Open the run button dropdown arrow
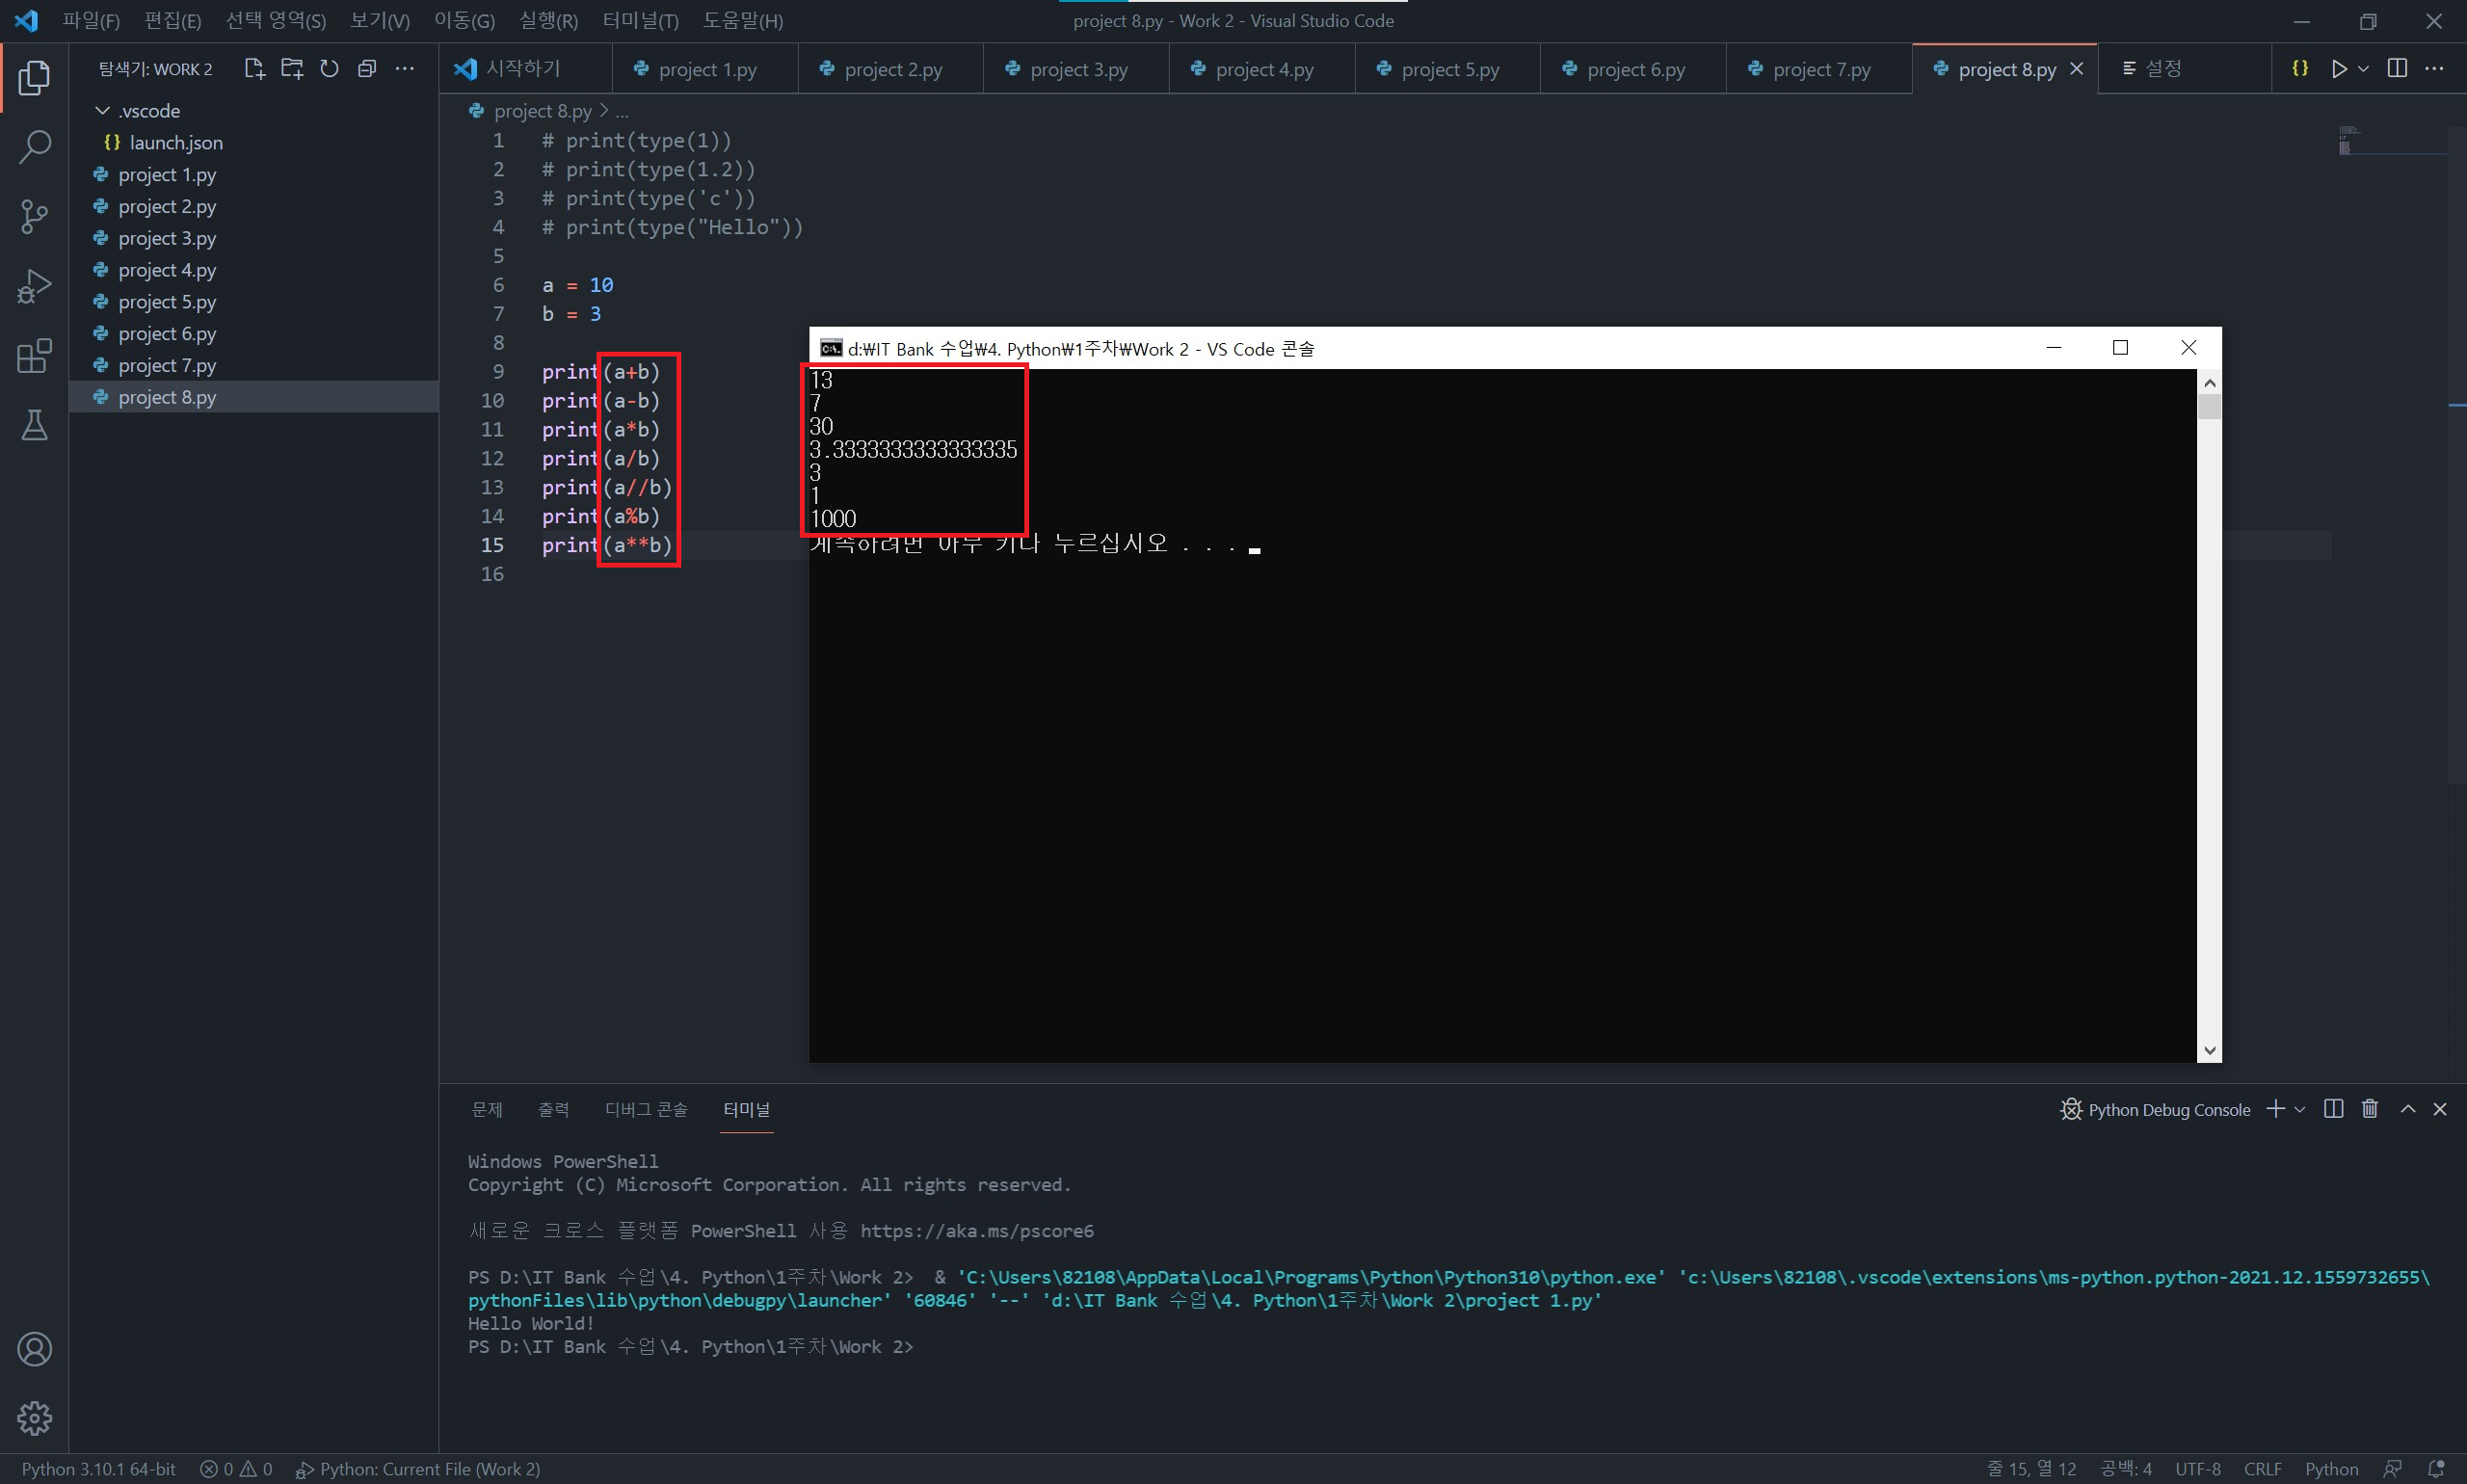Viewport: 2467px width, 1484px height. (x=2363, y=69)
